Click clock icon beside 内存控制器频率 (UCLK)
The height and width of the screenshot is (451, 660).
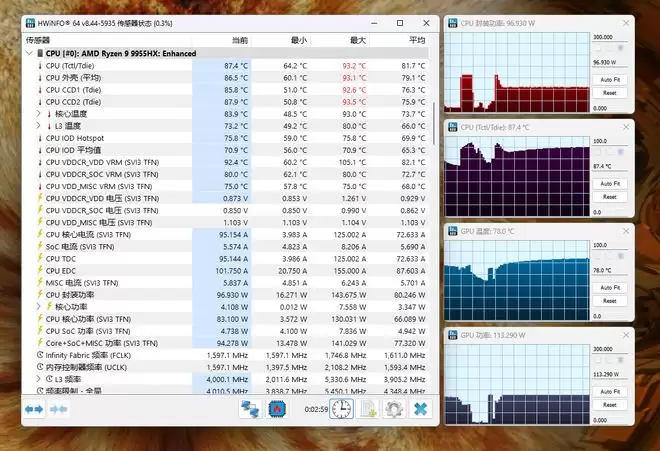40,367
